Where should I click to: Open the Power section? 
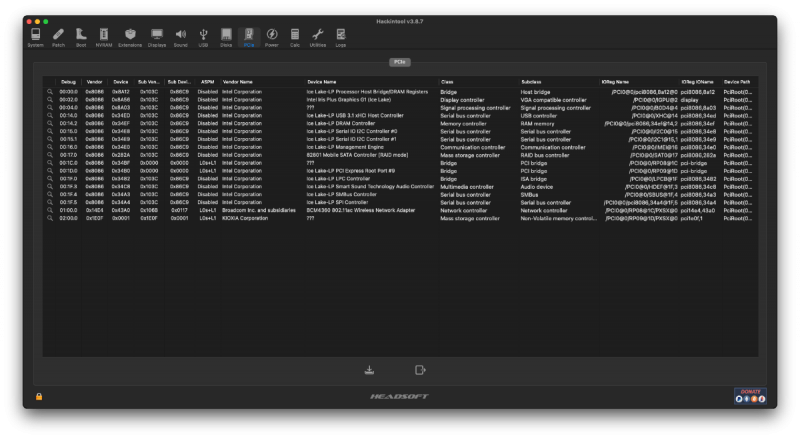272,37
